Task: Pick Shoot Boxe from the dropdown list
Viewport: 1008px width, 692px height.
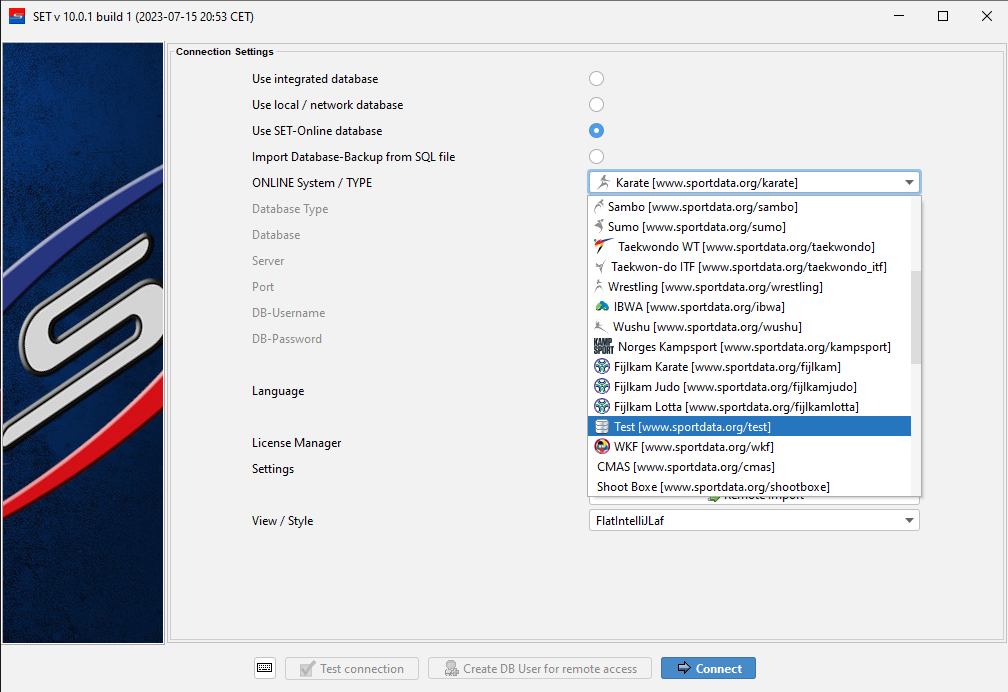Action: coord(750,486)
